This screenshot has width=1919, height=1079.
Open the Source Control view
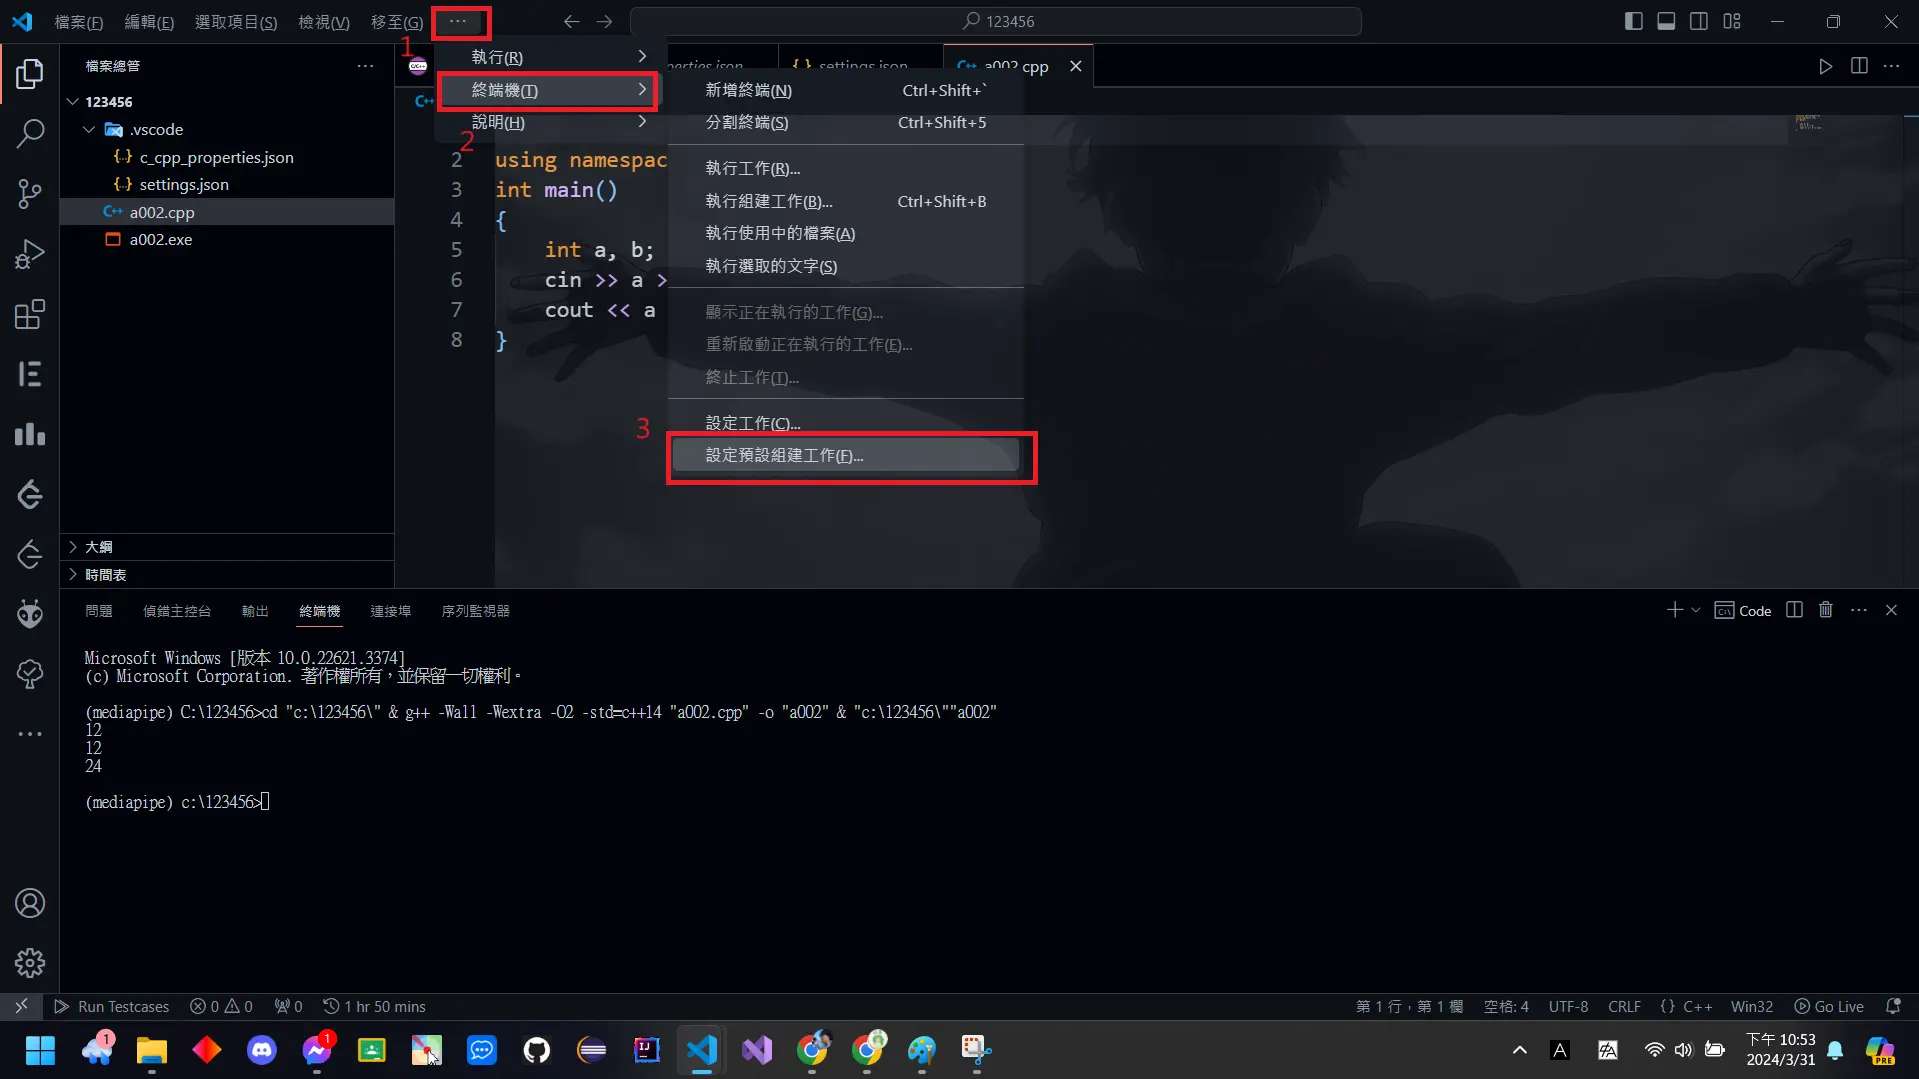[x=30, y=194]
